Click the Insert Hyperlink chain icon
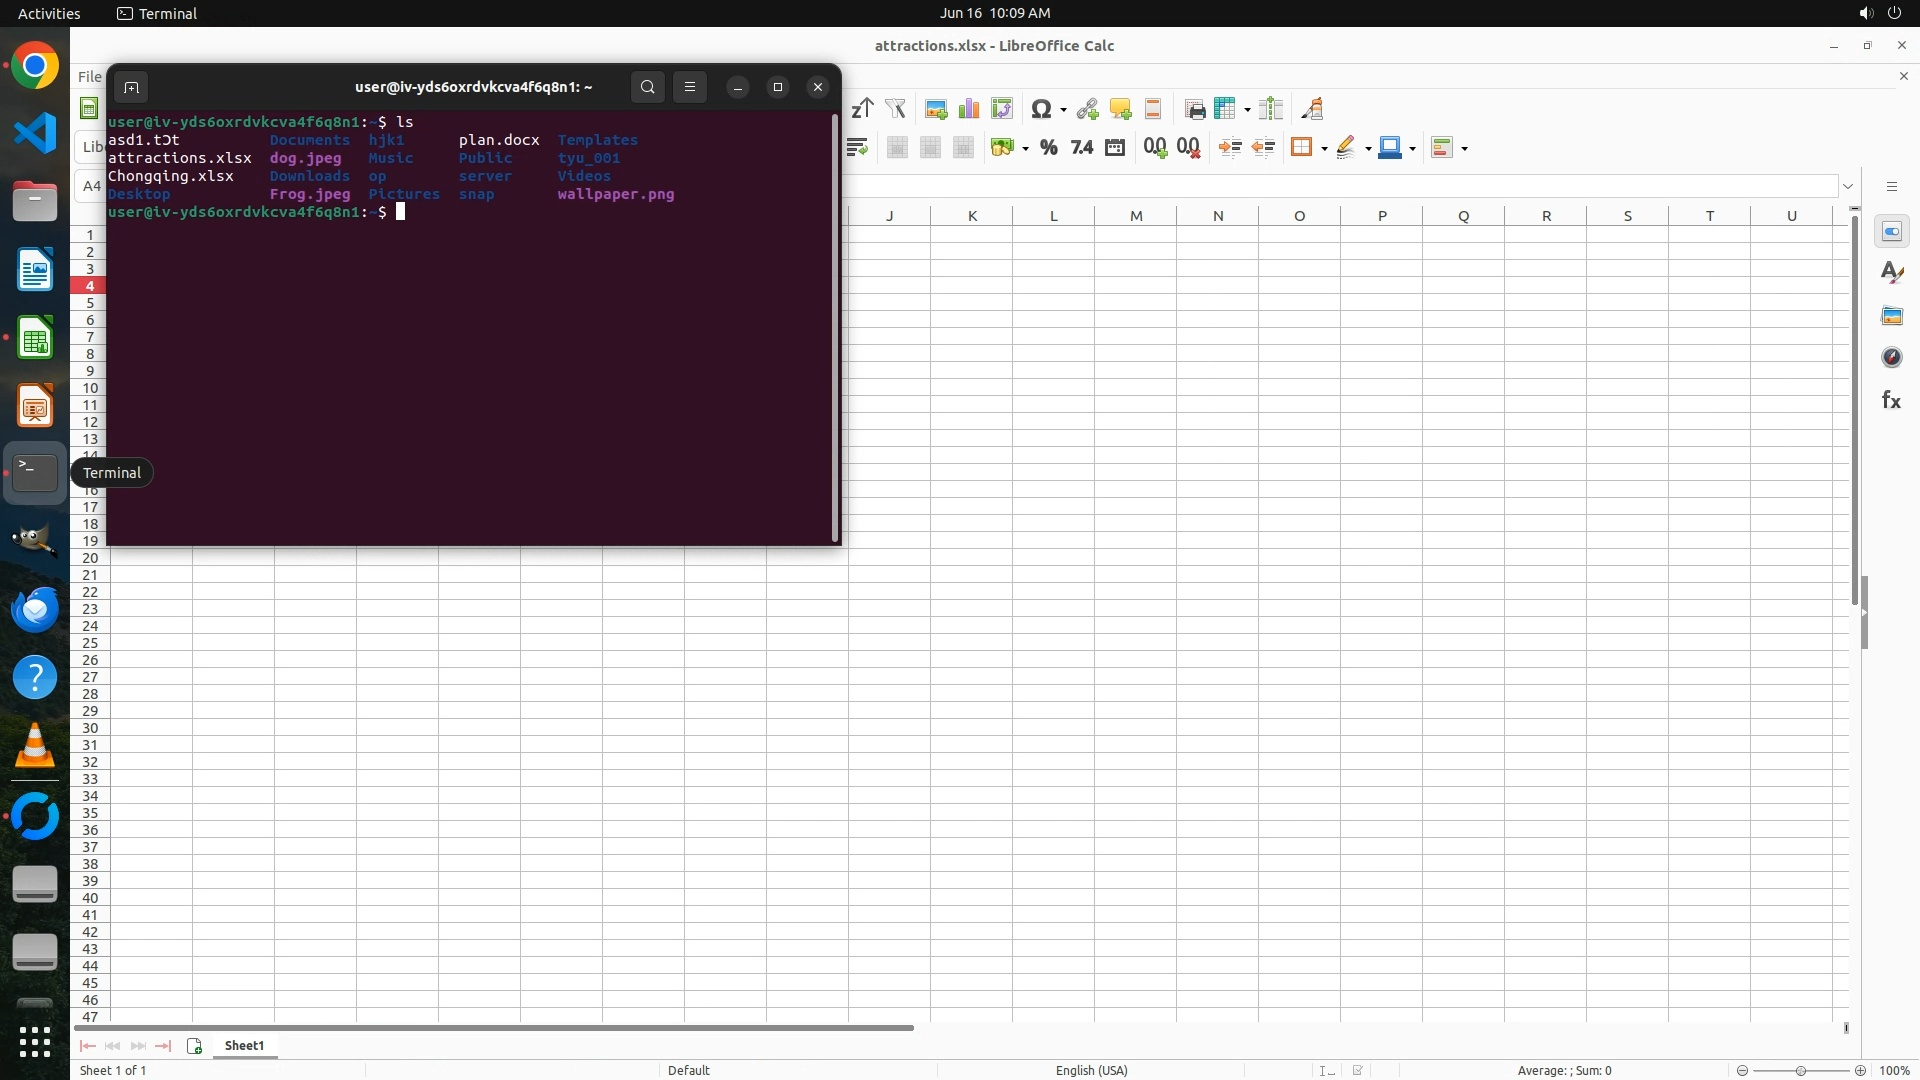This screenshot has height=1080, width=1920. [1087, 109]
